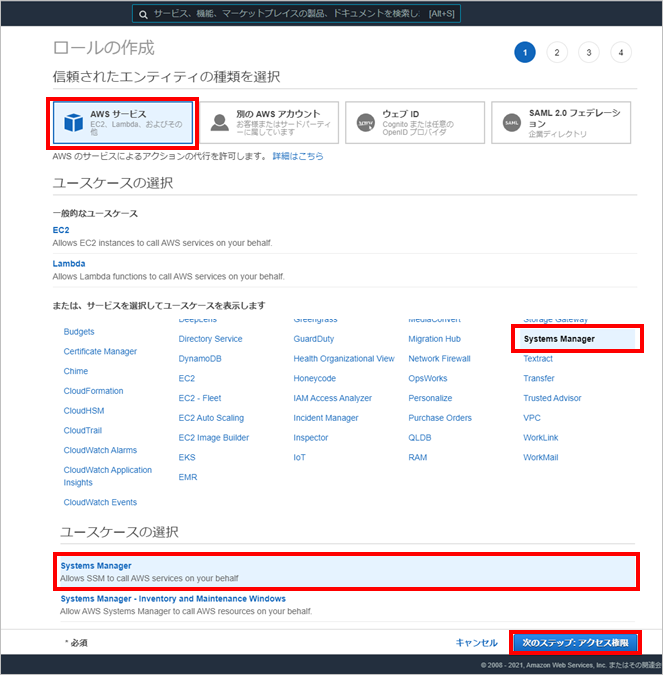Go to step 1 indicator

[525, 53]
